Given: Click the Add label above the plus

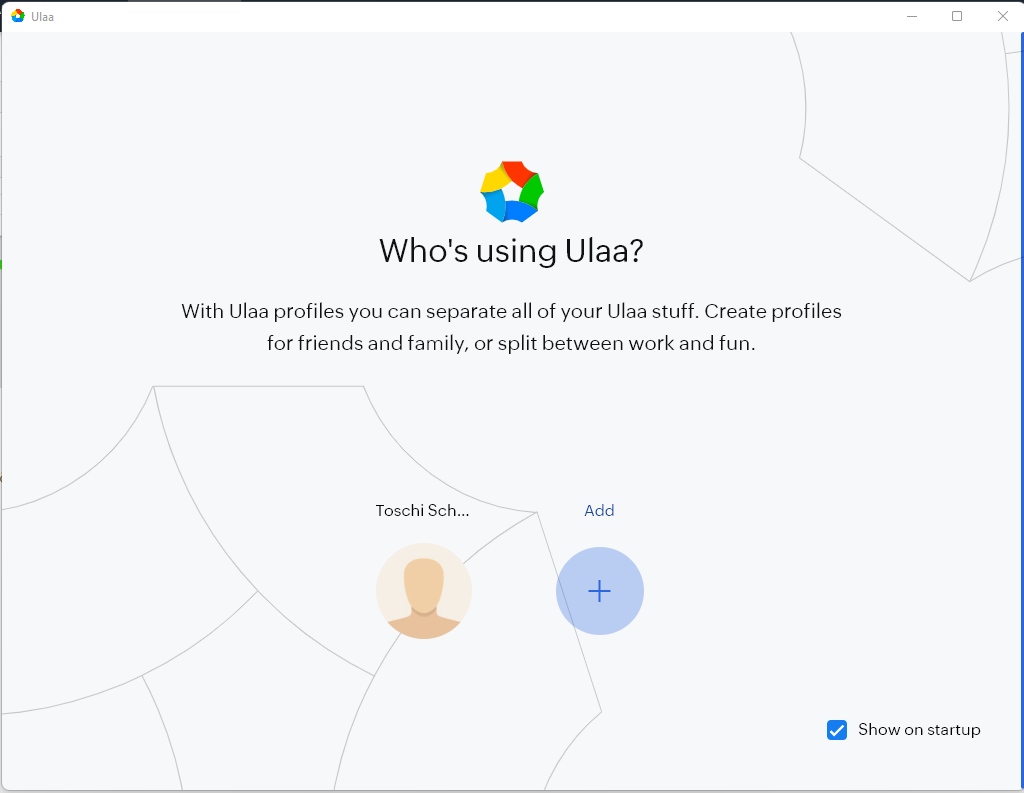Looking at the screenshot, I should (599, 510).
